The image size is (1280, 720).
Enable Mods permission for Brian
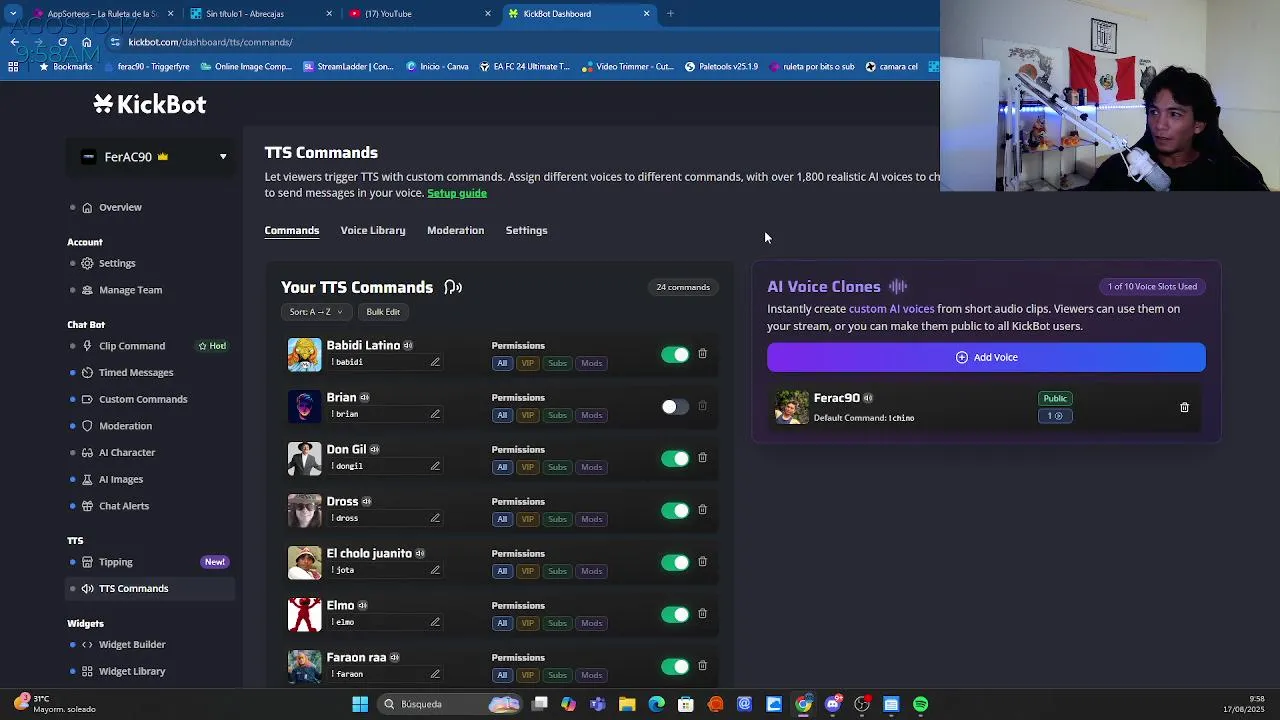591,415
